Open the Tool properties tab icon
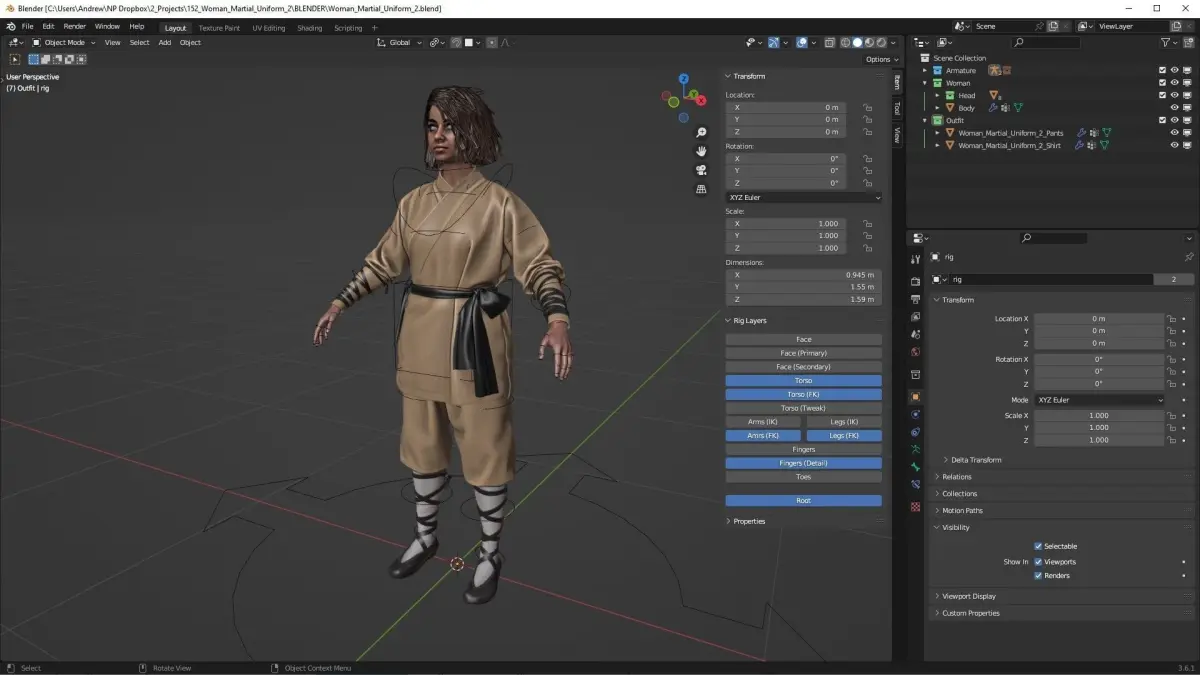This screenshot has width=1200, height=675. (x=915, y=258)
